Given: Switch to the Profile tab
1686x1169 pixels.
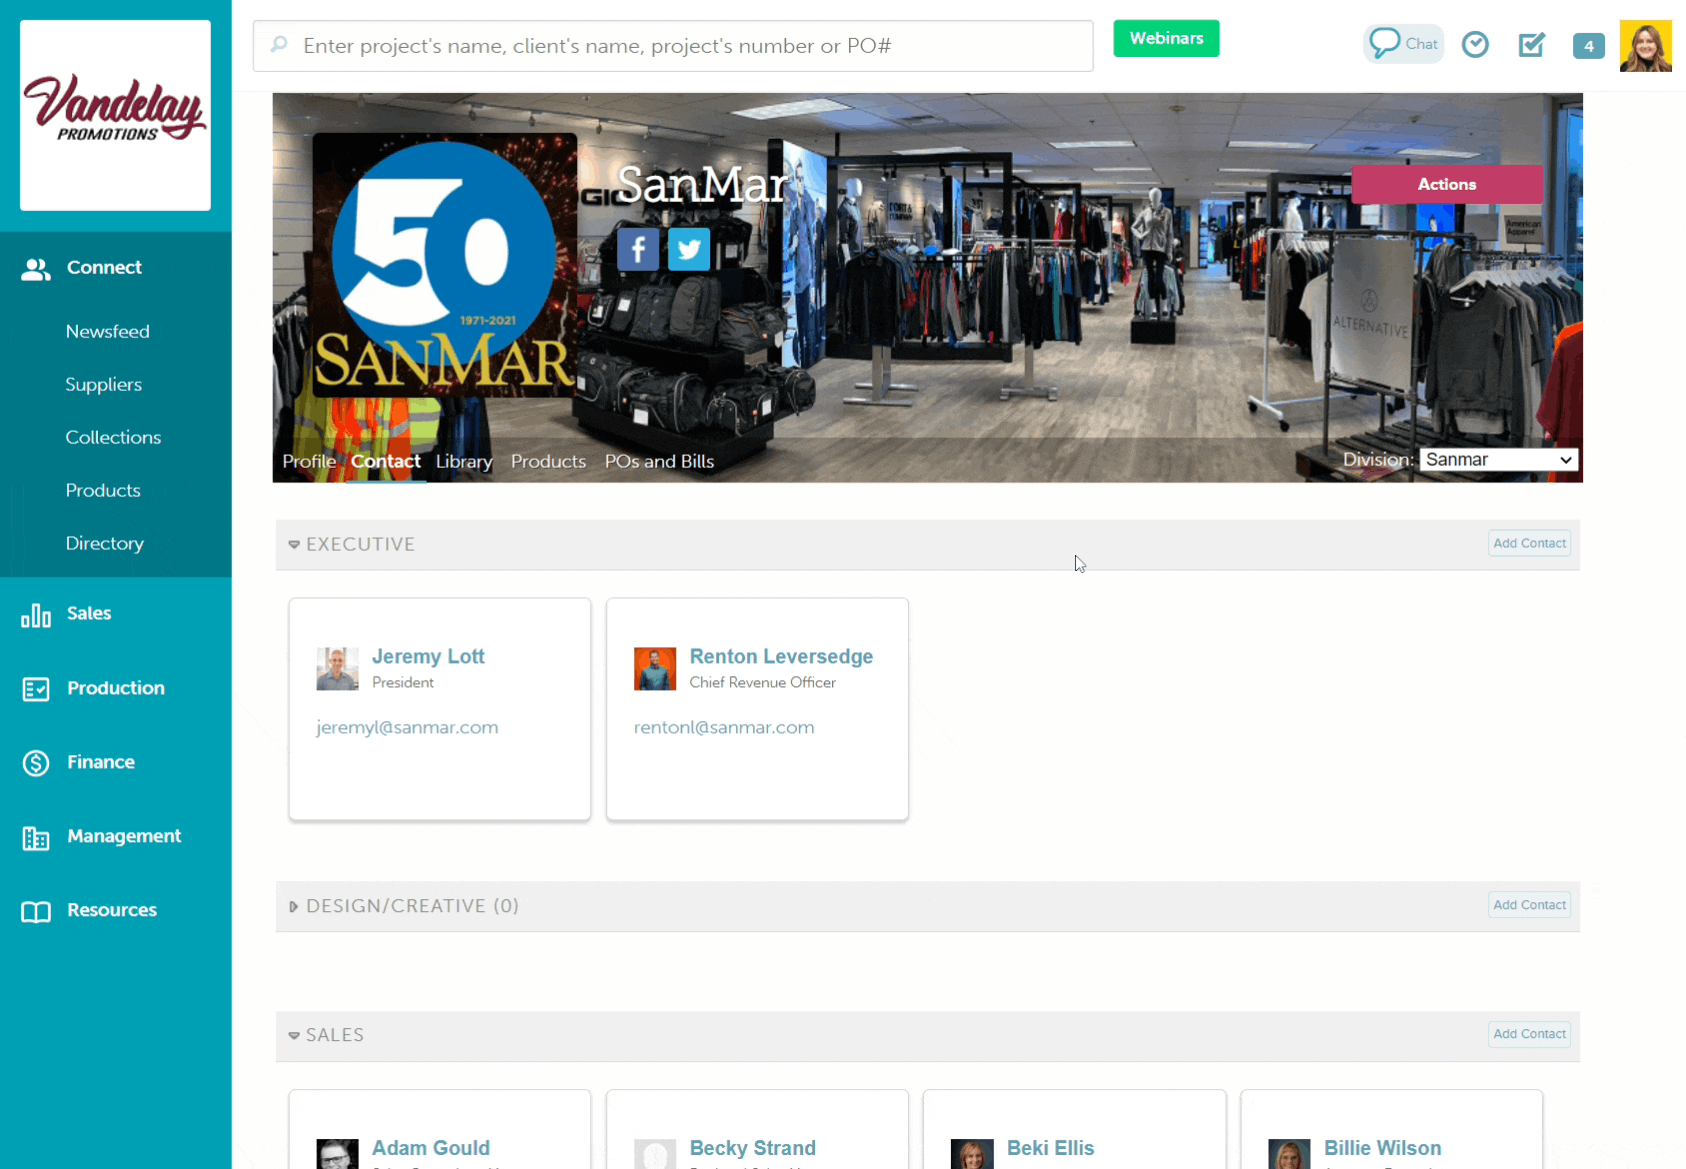Looking at the screenshot, I should (x=309, y=462).
